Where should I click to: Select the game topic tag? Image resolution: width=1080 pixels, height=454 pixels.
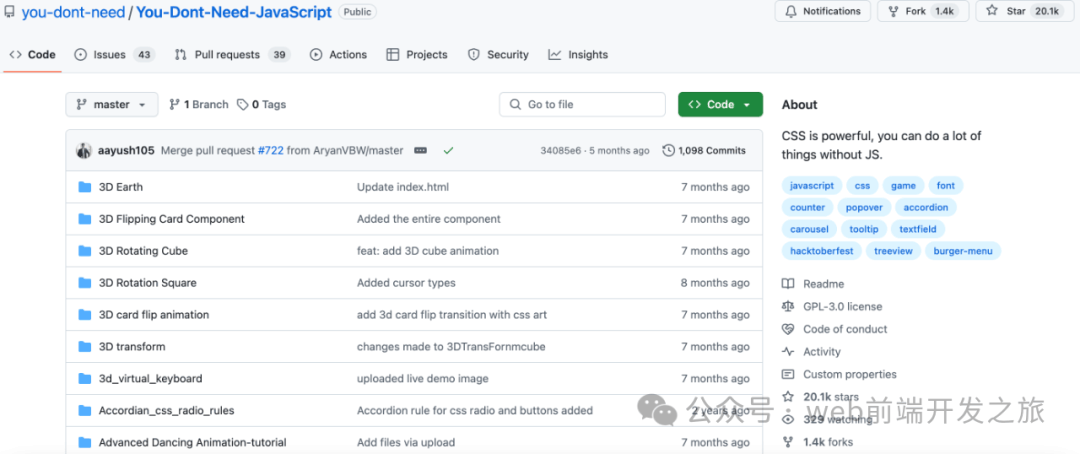[x=903, y=185]
